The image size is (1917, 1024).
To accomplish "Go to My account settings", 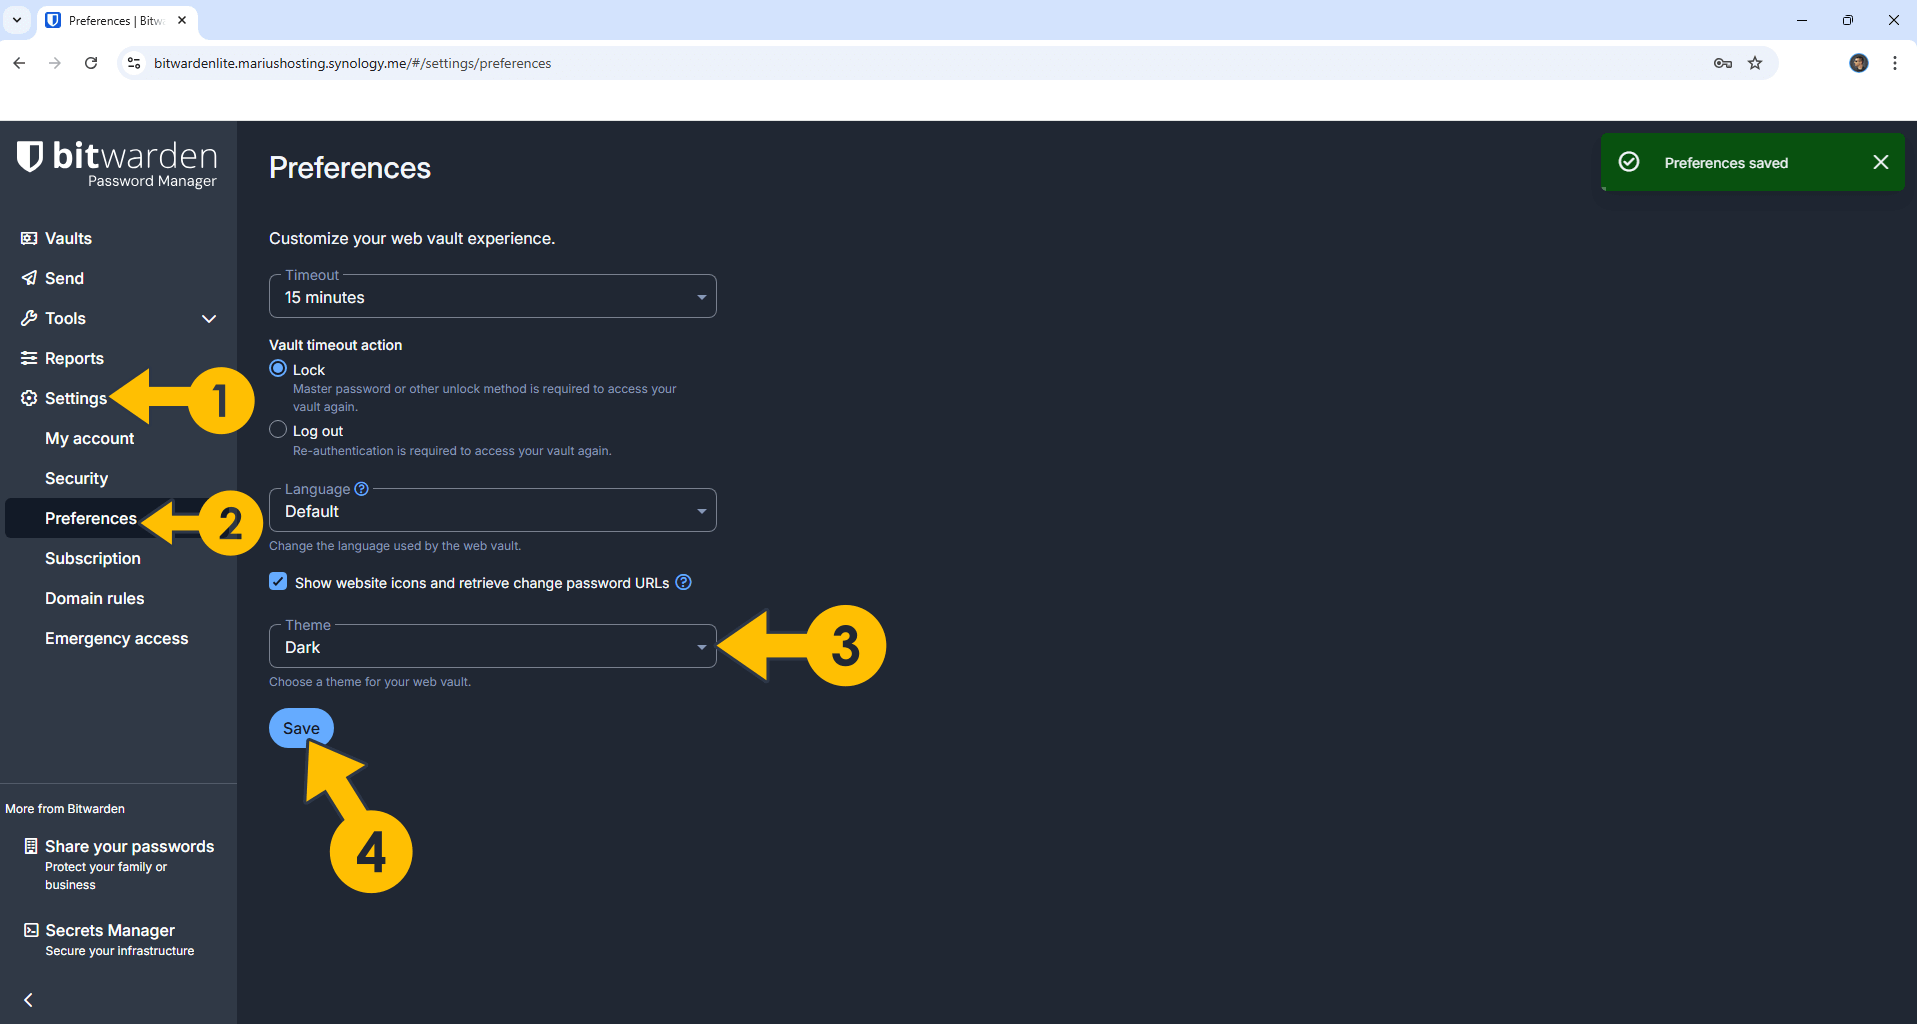I will click(89, 438).
